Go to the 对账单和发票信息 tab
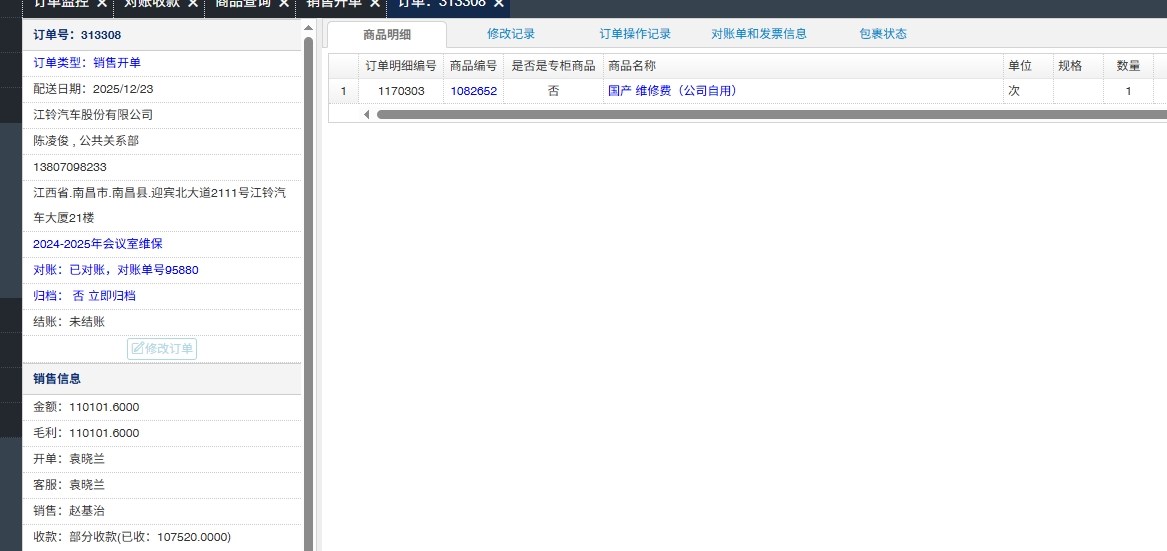The height and width of the screenshot is (551, 1167). point(759,34)
